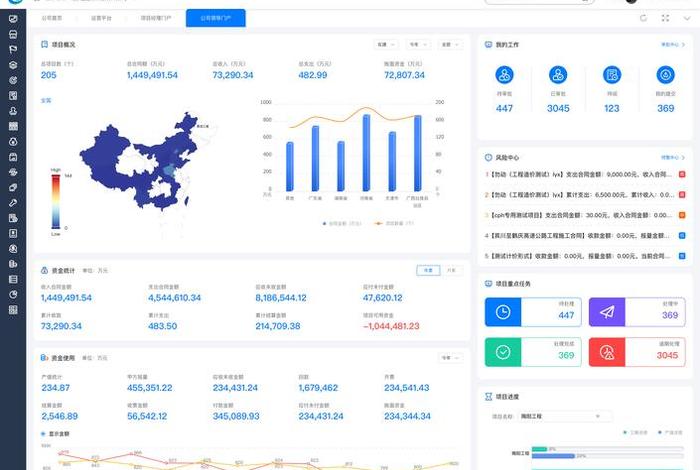Click the value 72,807.34 in 项目概况
700x470 pixels.
tap(404, 75)
